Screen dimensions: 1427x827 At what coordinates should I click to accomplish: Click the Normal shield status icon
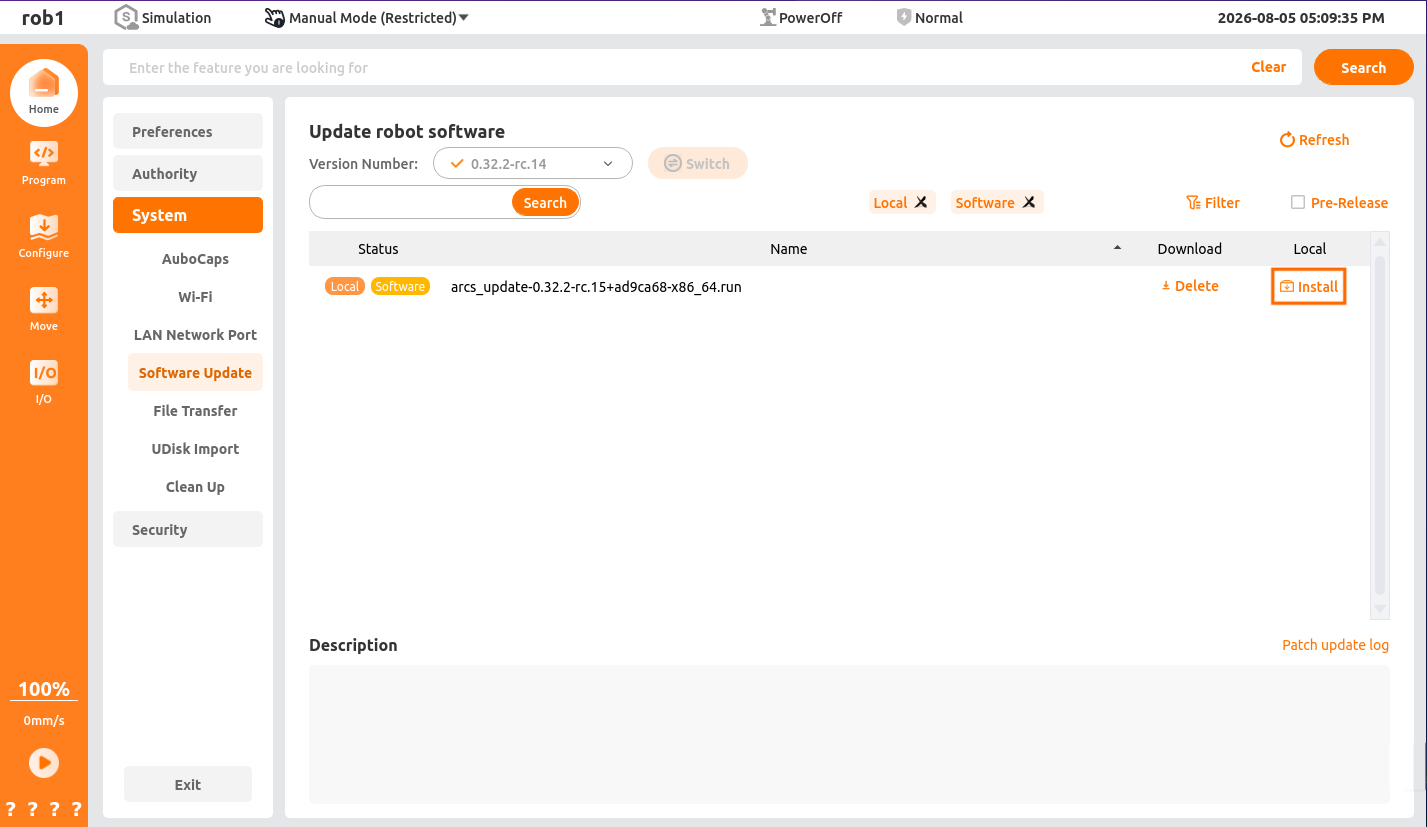click(x=904, y=17)
